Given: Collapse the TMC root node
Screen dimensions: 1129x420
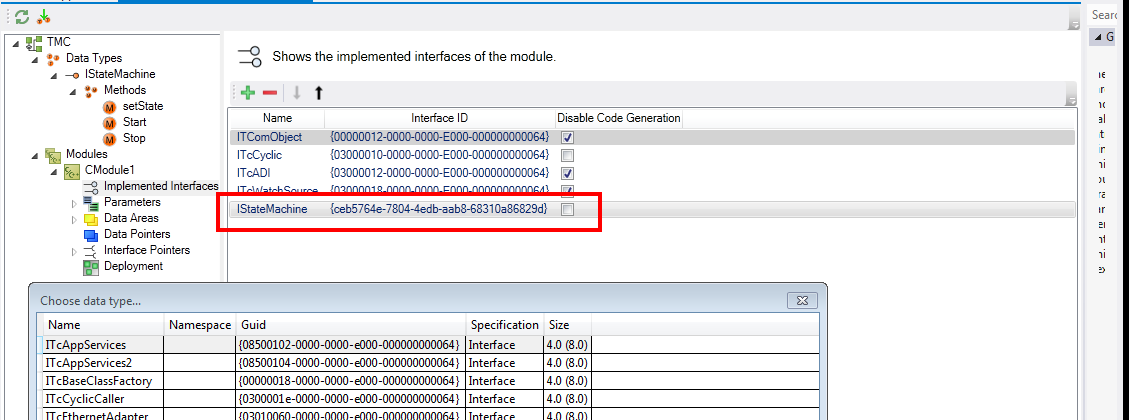Looking at the screenshot, I should pos(17,43).
